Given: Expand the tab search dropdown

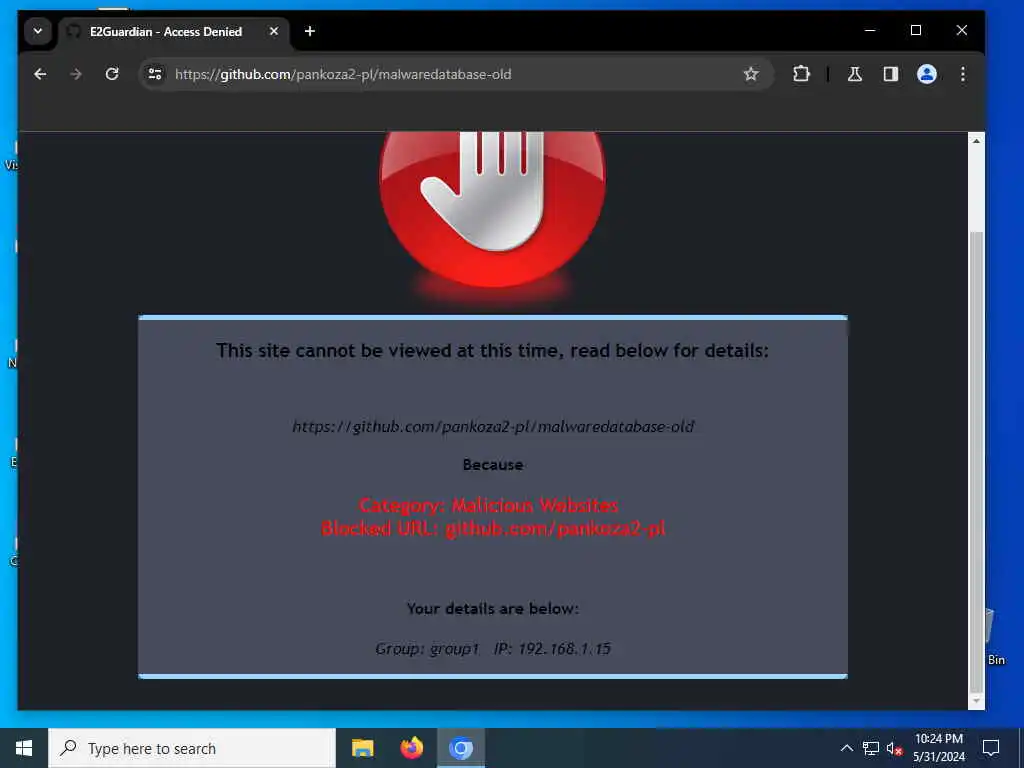Looking at the screenshot, I should [38, 31].
